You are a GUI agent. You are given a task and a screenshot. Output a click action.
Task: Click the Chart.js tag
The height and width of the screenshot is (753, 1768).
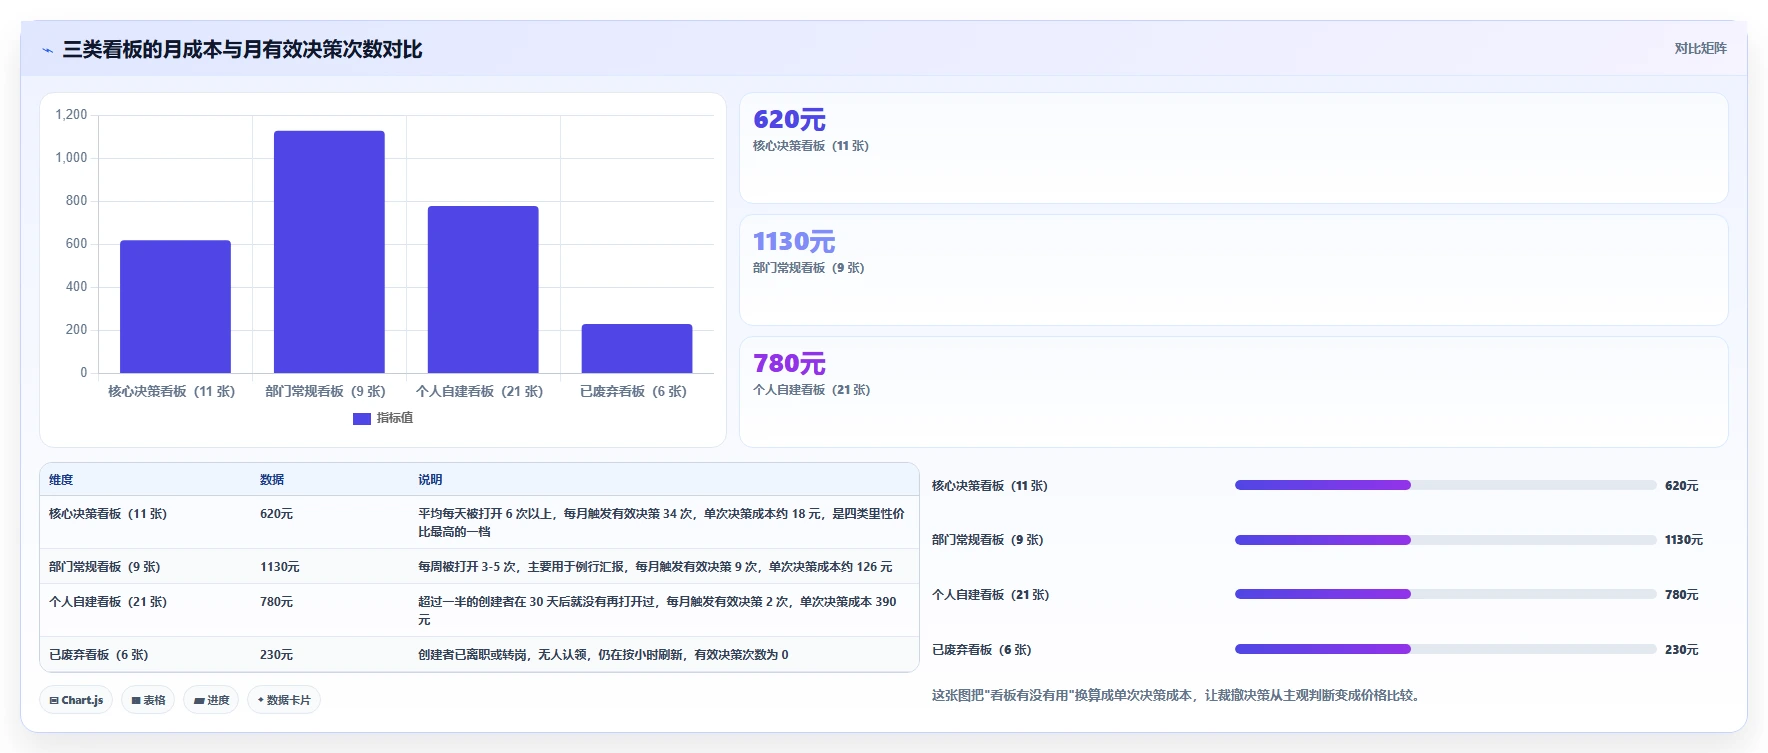coord(76,700)
